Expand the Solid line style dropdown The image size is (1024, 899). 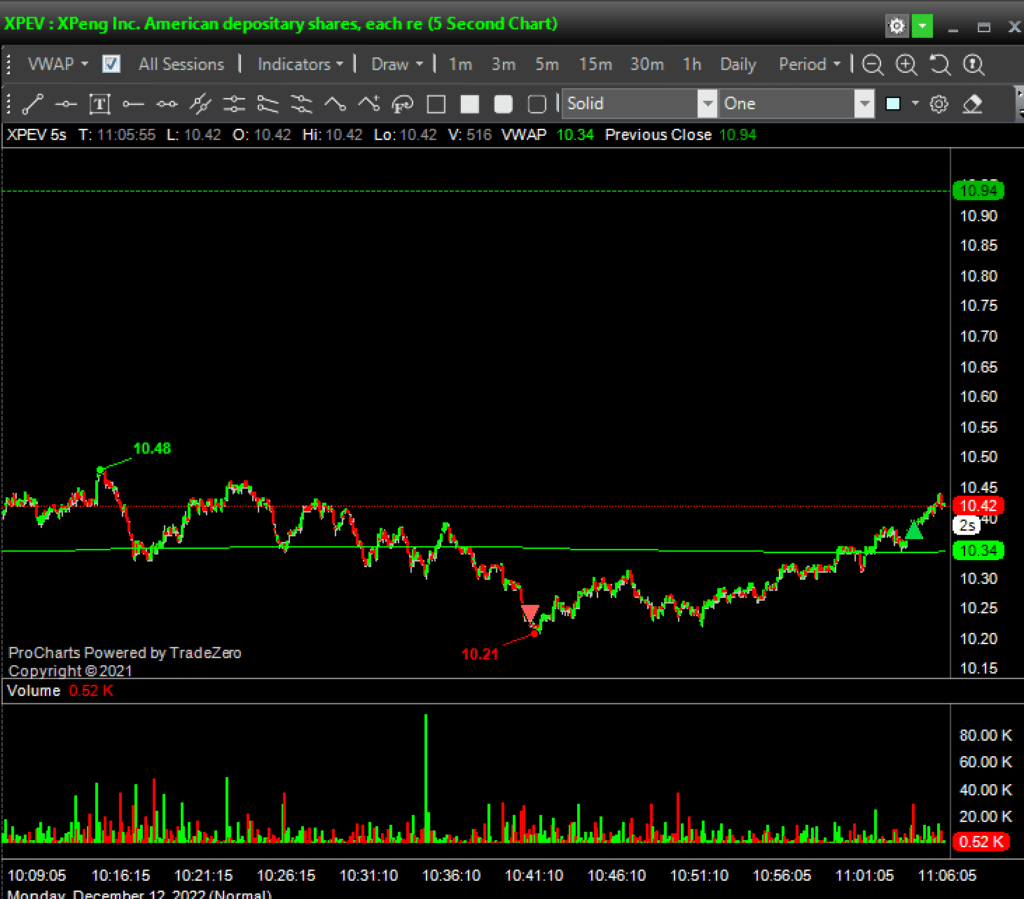(707, 104)
